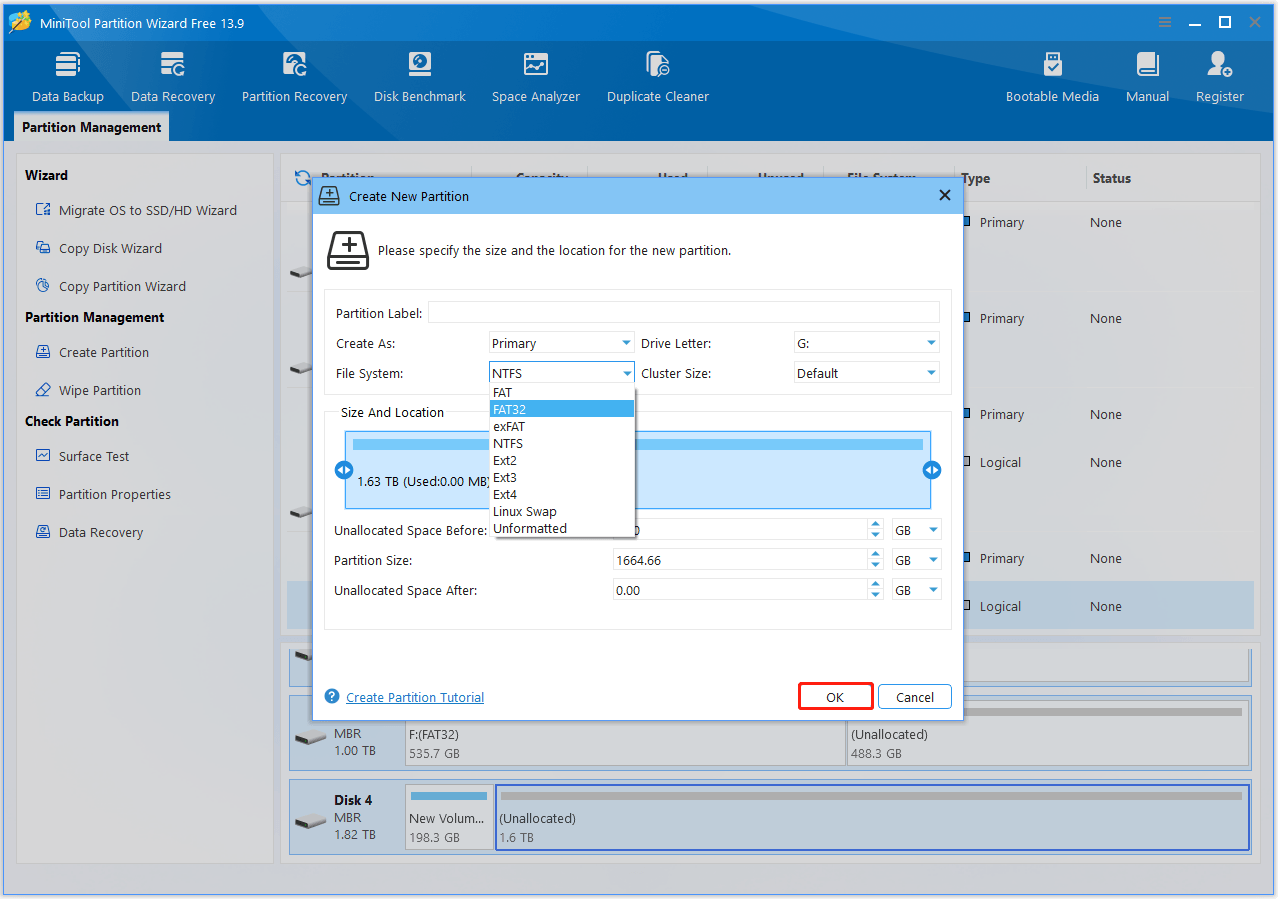Screen dimensions: 1278x899
Task: Switch to Partition Management tab
Action: pos(91,127)
